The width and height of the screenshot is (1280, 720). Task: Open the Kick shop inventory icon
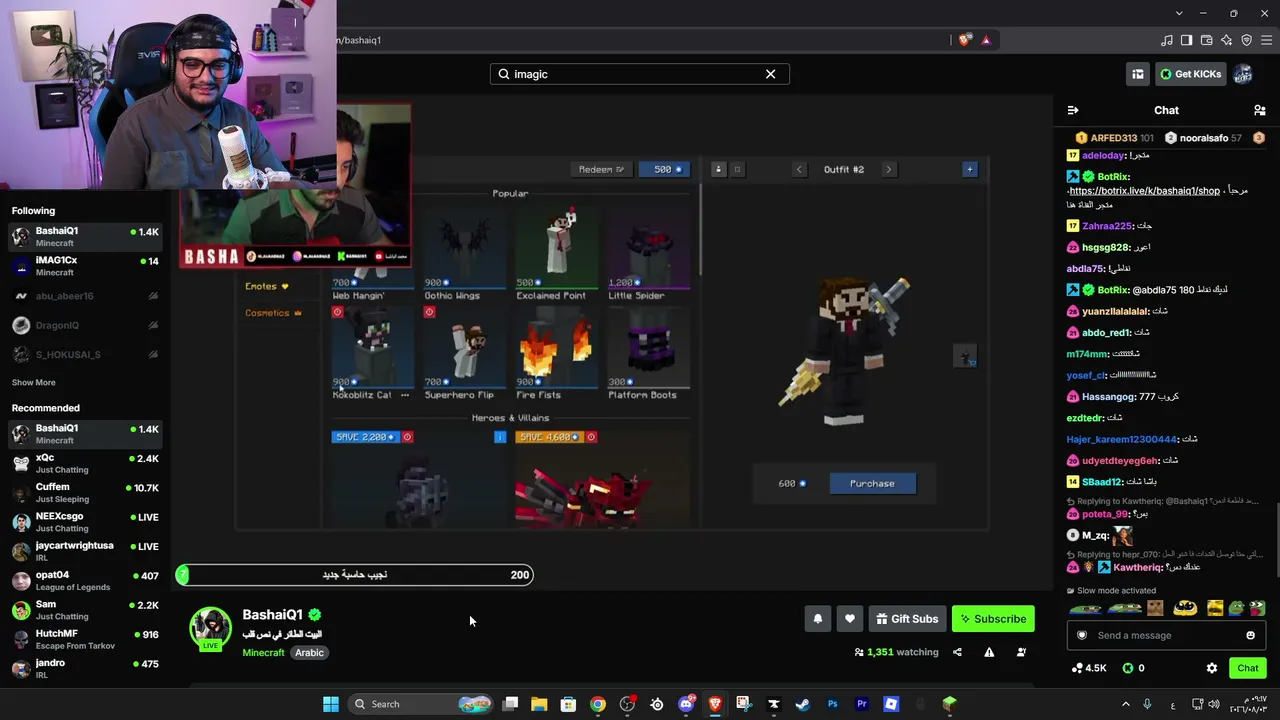click(1137, 74)
